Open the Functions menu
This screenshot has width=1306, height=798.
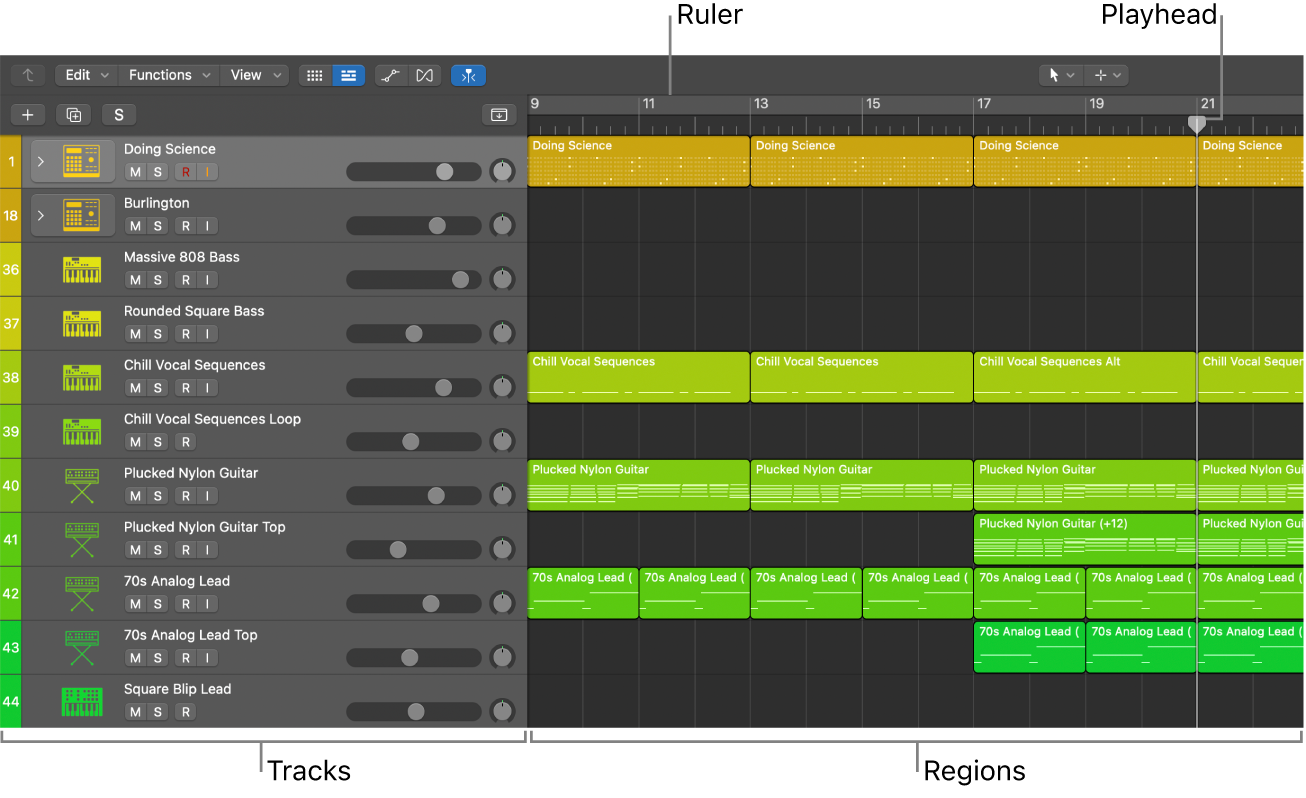click(x=167, y=75)
